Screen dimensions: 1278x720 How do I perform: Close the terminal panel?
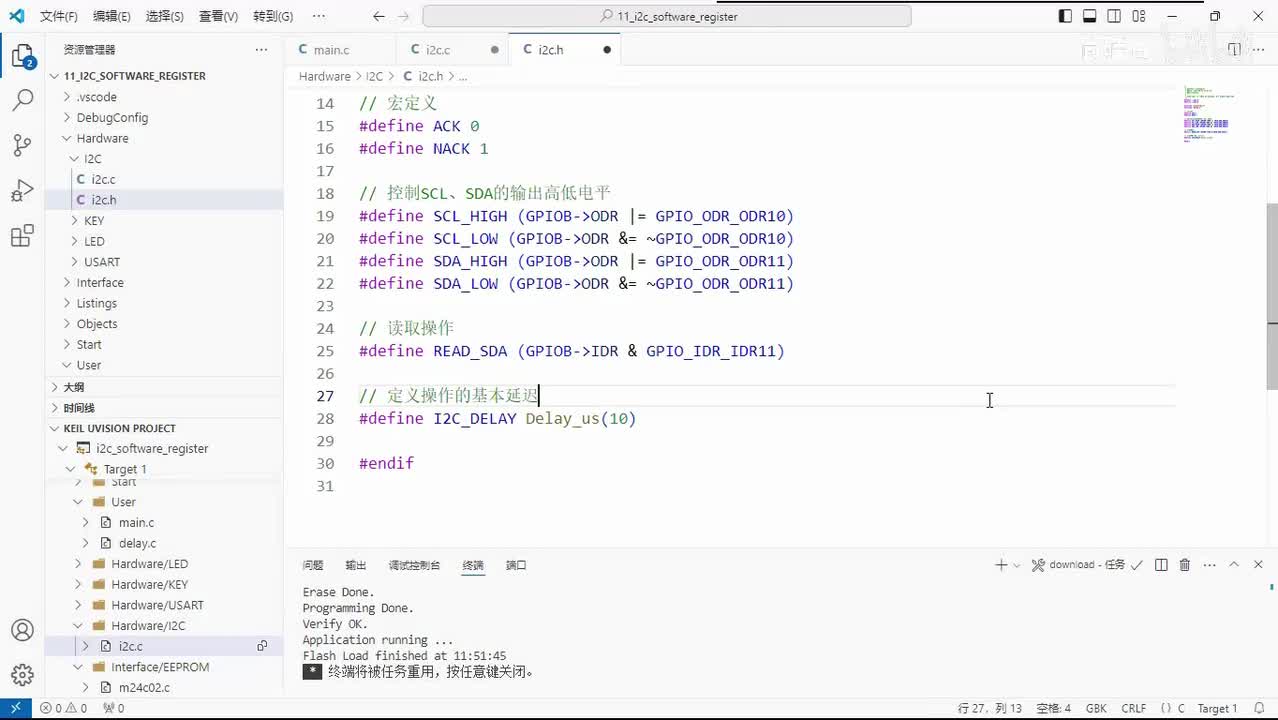(x=1258, y=565)
